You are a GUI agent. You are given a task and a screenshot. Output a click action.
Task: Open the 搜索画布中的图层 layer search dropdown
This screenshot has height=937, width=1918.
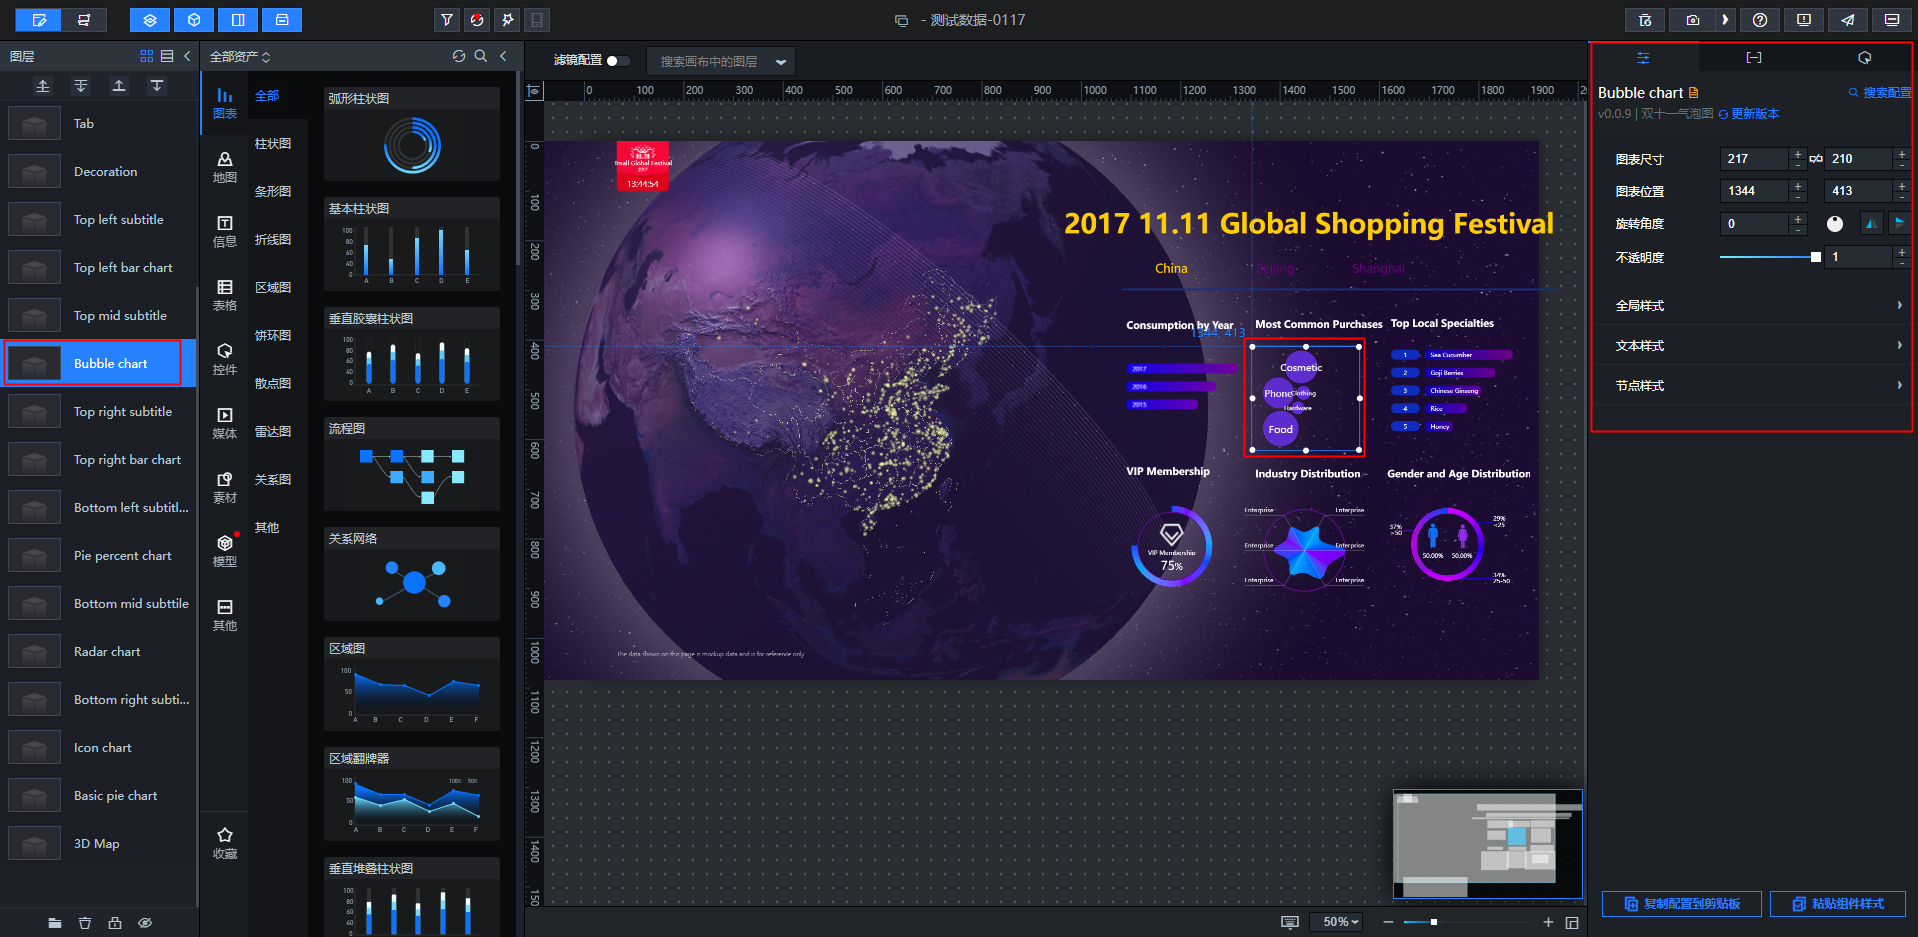721,61
